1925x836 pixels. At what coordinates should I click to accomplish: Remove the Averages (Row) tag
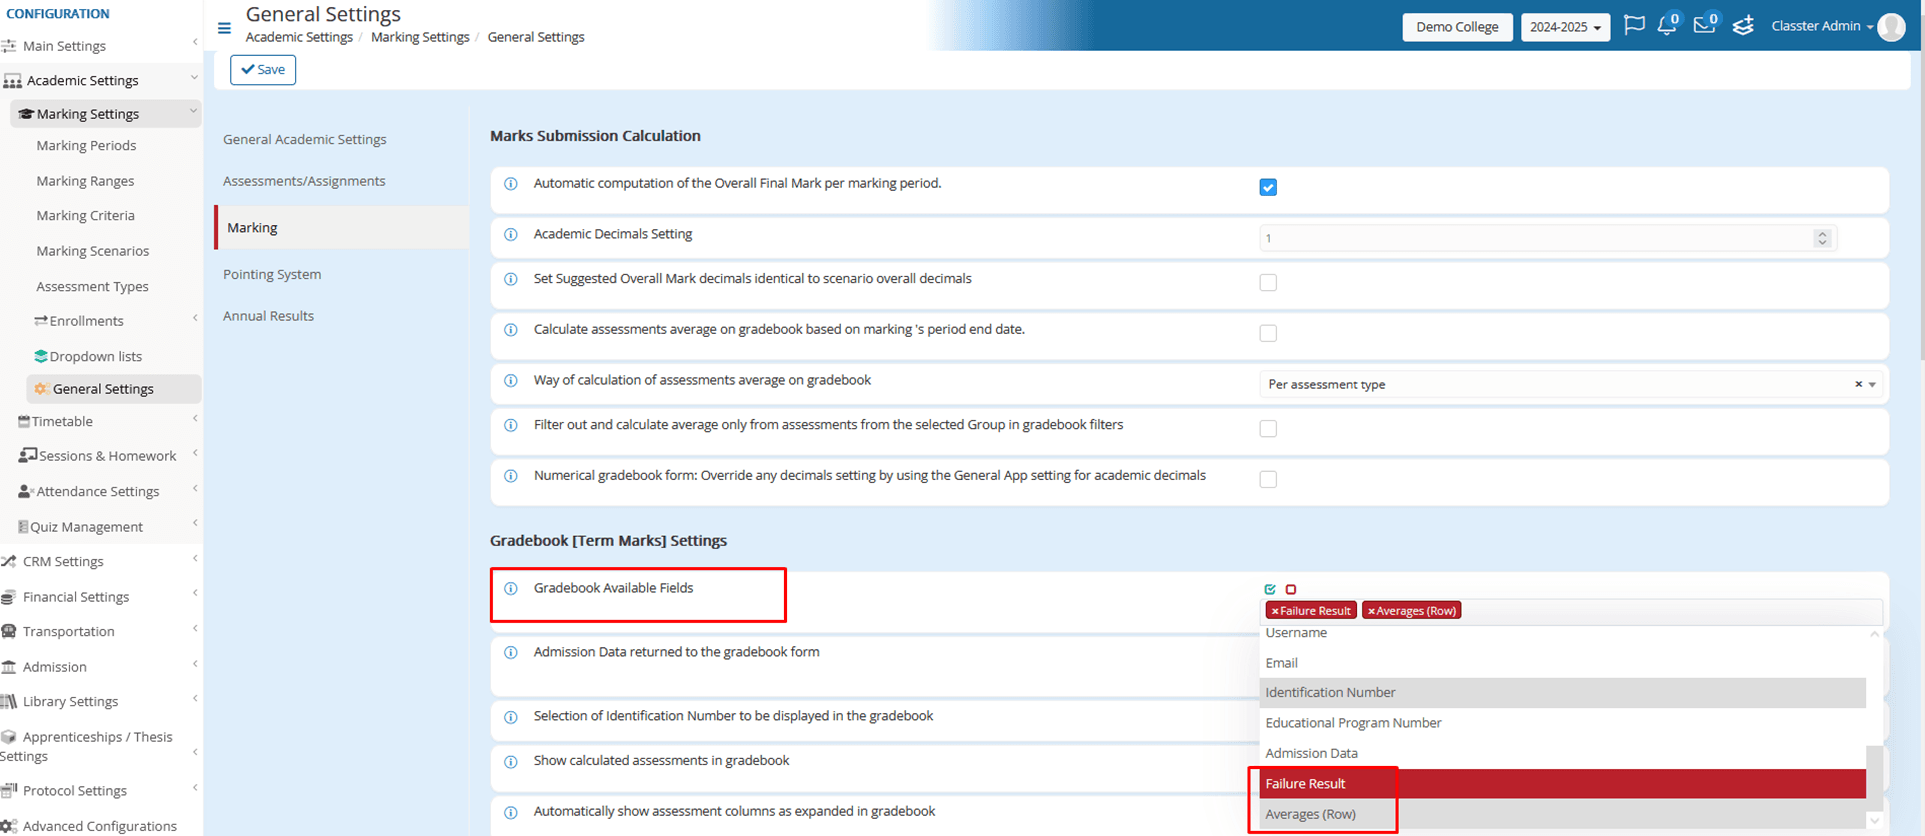click(x=1371, y=611)
